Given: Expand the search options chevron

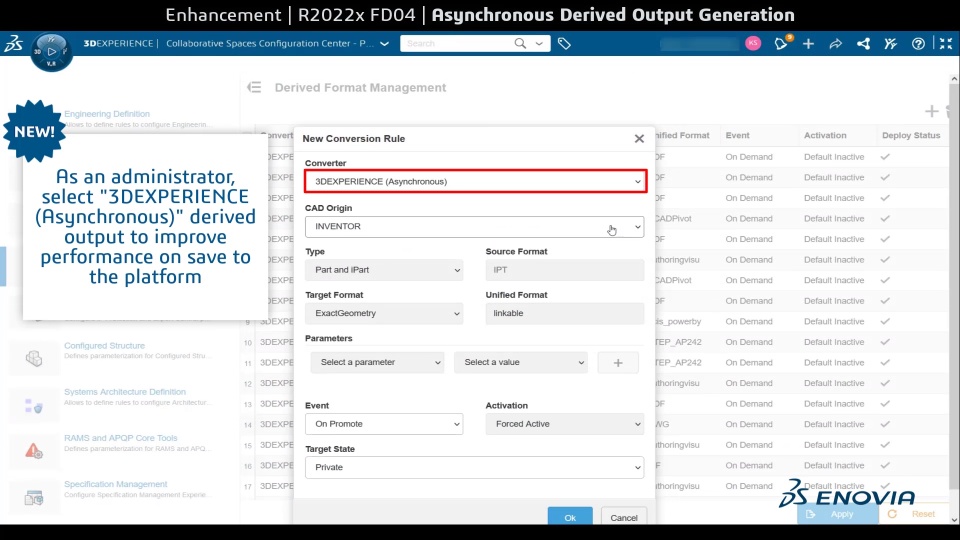Looking at the screenshot, I should (x=539, y=43).
